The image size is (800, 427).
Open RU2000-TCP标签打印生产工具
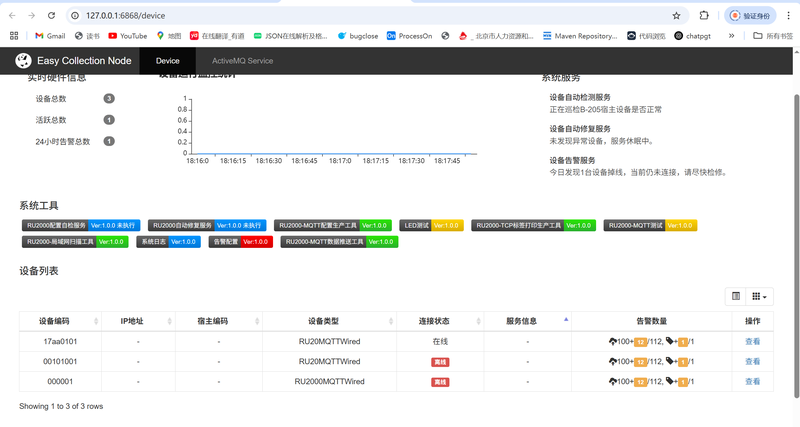tap(534, 225)
